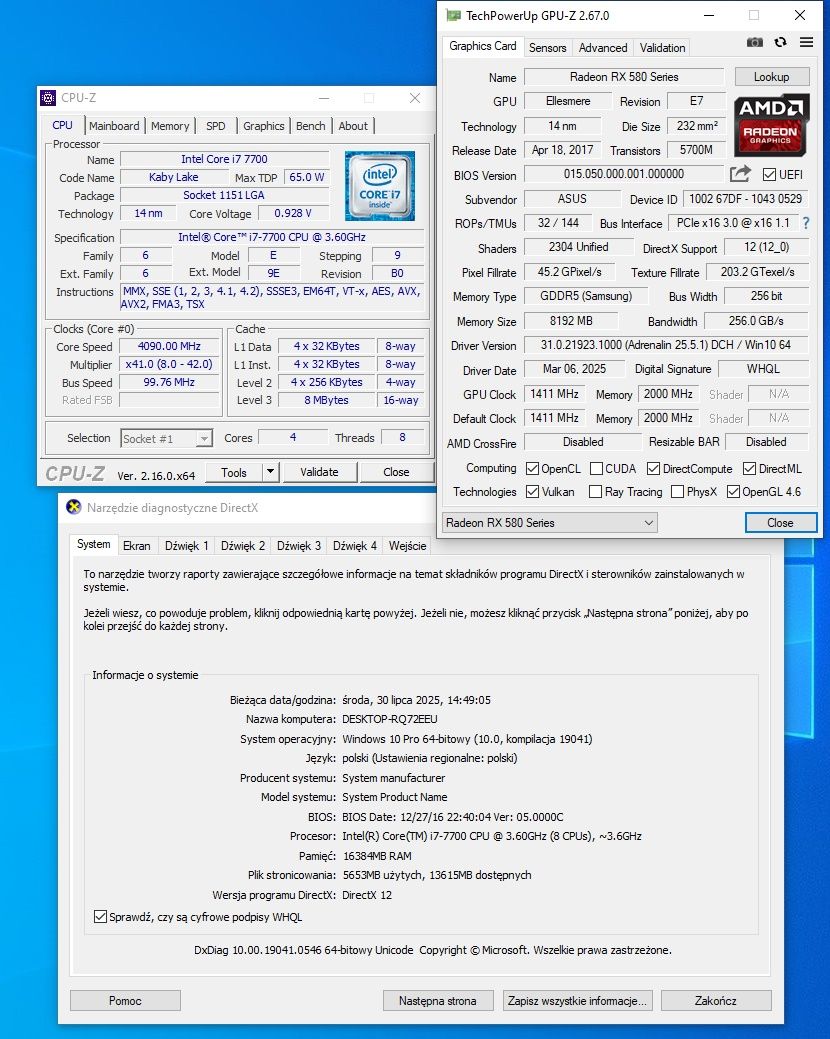Screen dimensions: 830x1039
Task: Toggle the DirectML checkbox
Action: 749,468
